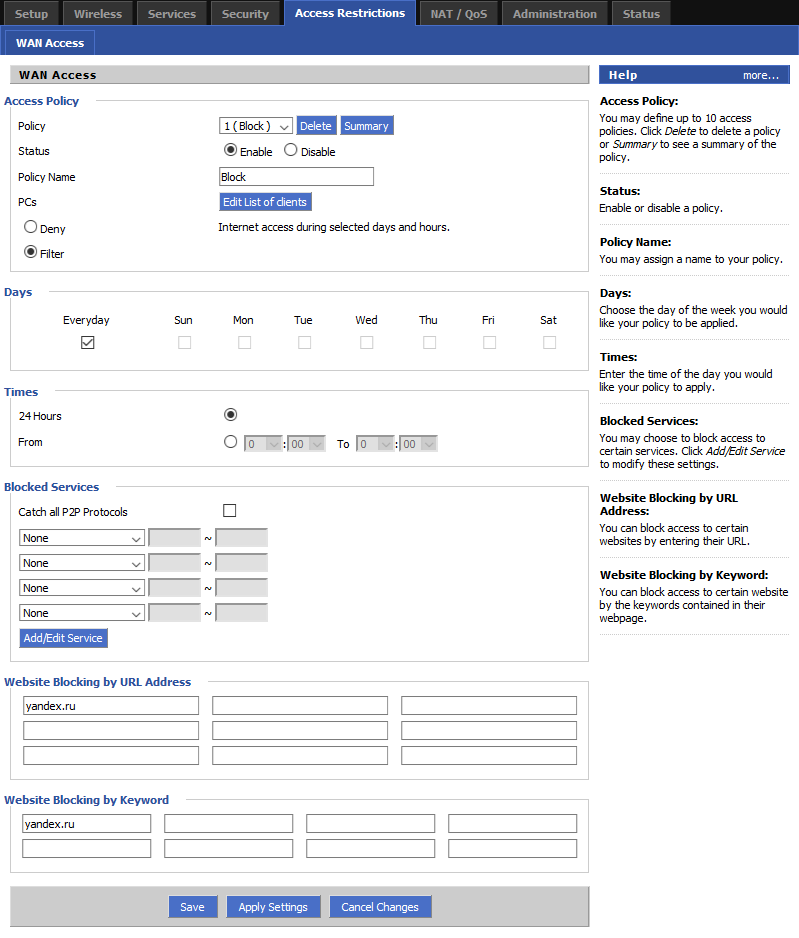Open the second blocked service dropdown
This screenshot has width=799, height=938.
coord(82,563)
